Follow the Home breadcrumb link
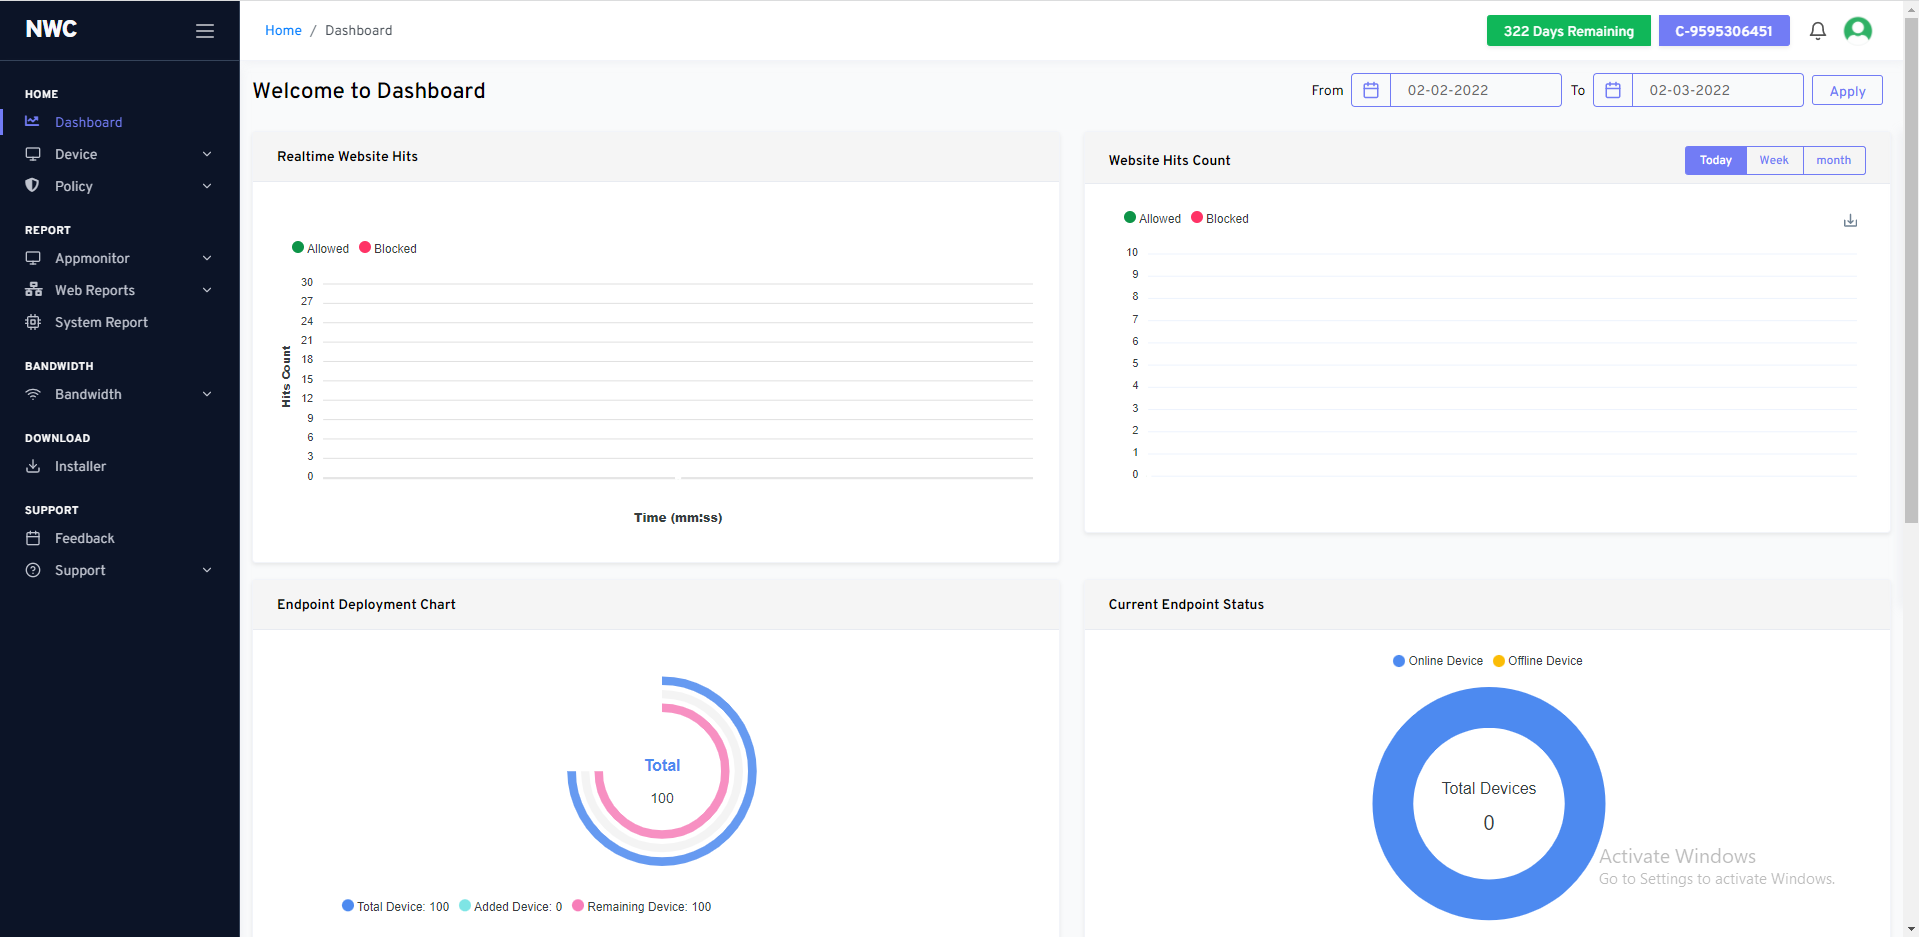 click(x=283, y=30)
